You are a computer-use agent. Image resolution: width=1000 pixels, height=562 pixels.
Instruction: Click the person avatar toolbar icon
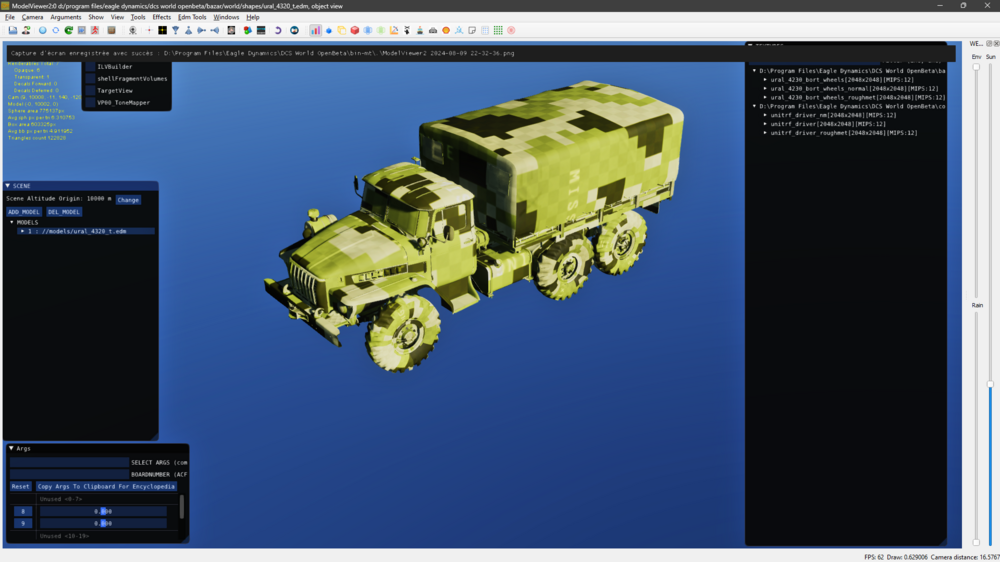(26, 30)
